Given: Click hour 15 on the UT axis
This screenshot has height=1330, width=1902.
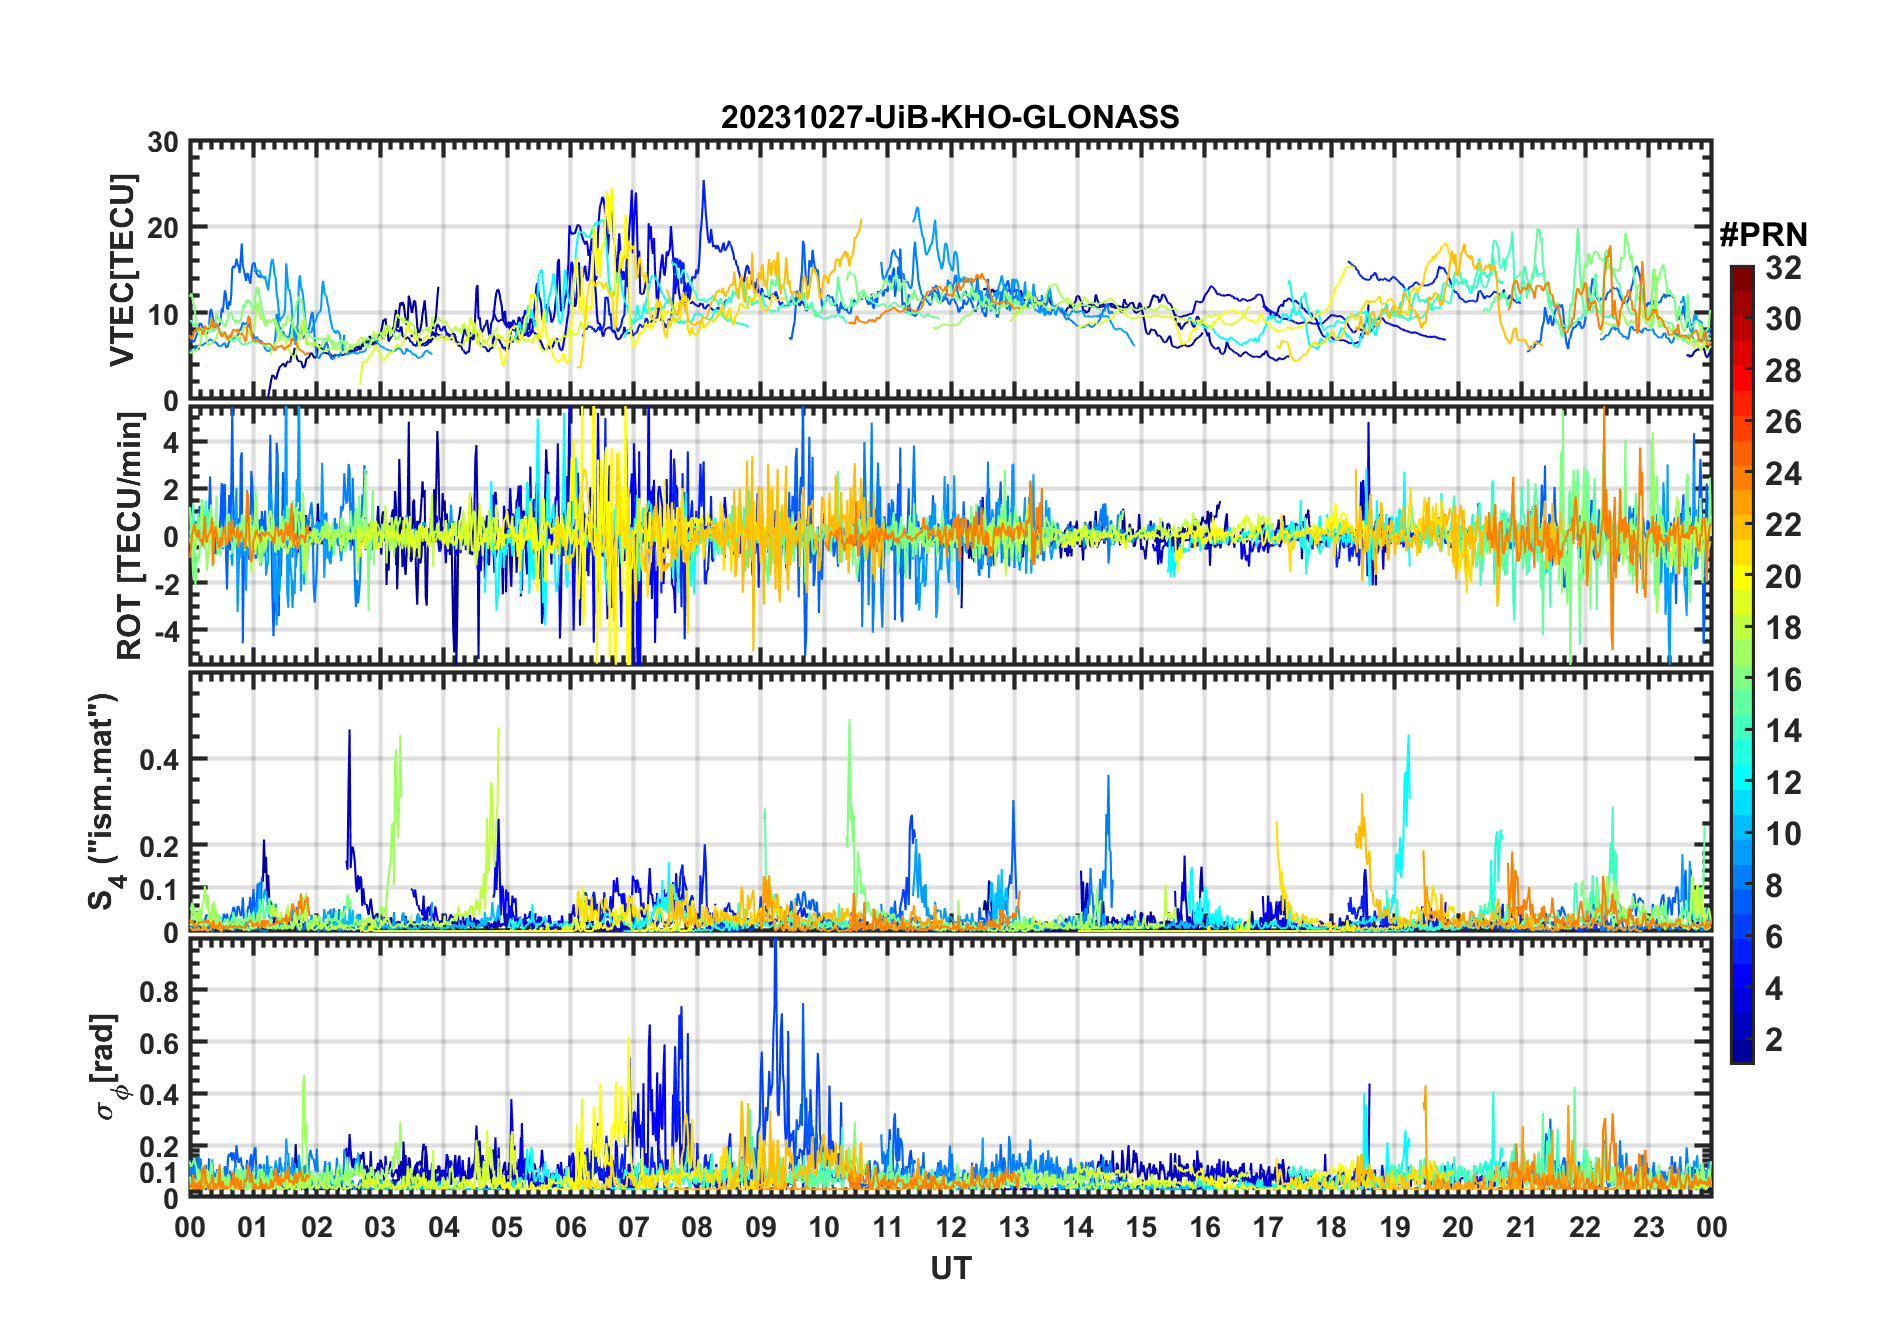Looking at the screenshot, I should pyautogui.click(x=1141, y=1227).
